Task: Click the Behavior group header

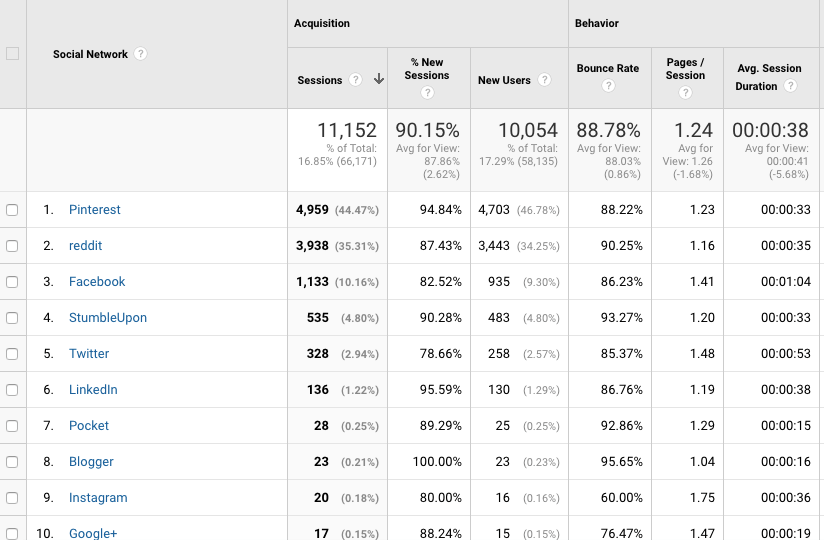Action: pyautogui.click(x=596, y=23)
